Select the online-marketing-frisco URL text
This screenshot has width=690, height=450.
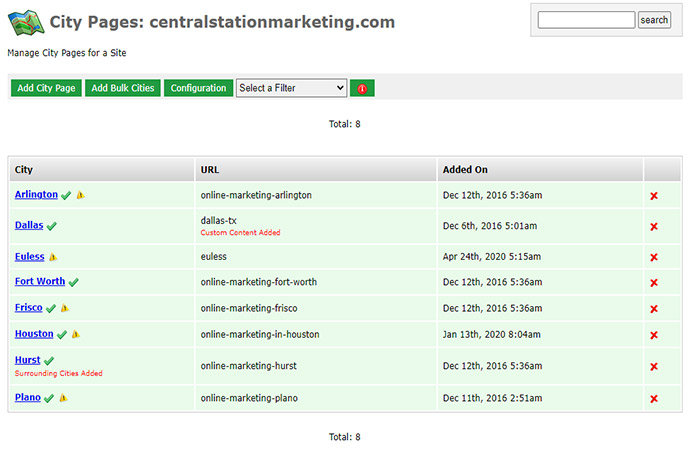249,308
